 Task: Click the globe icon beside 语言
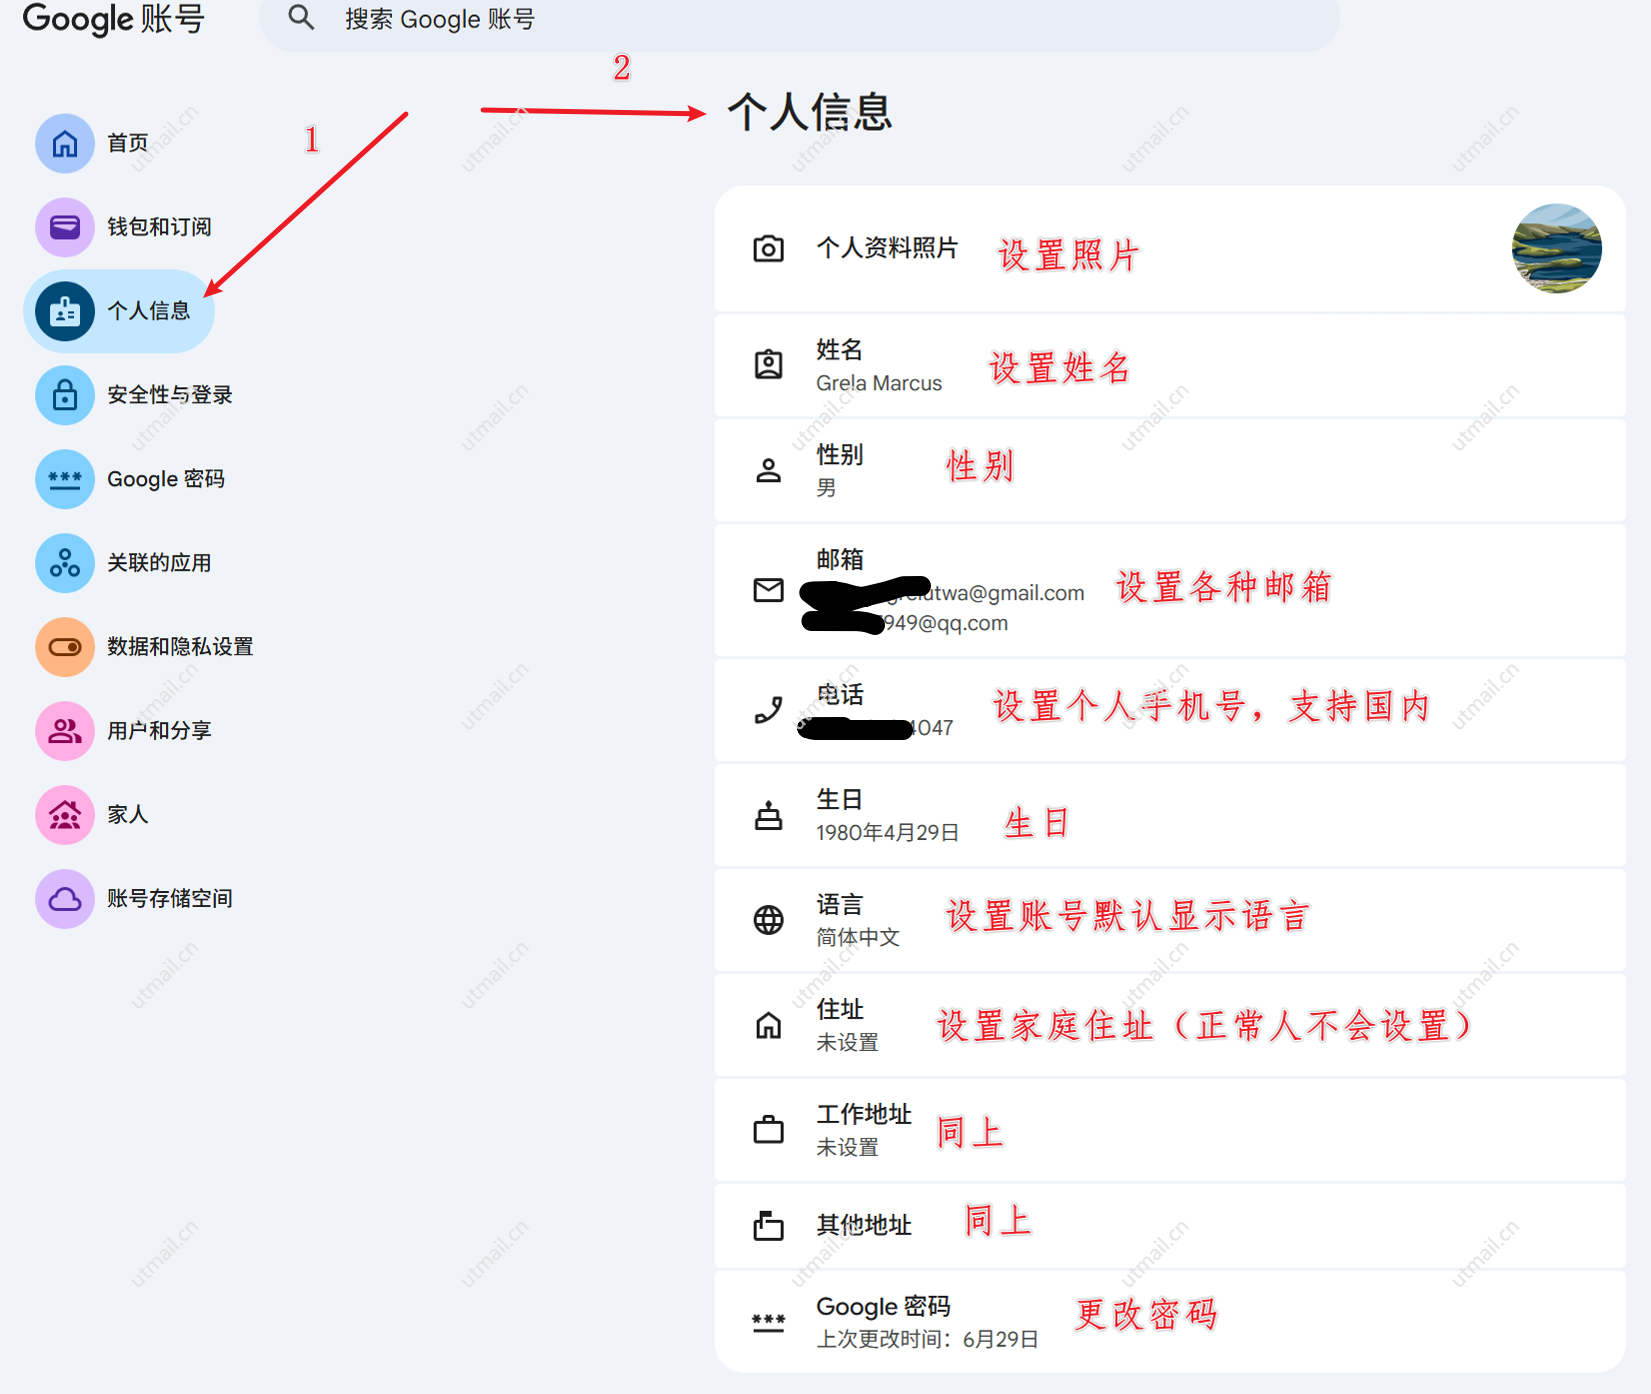click(768, 920)
